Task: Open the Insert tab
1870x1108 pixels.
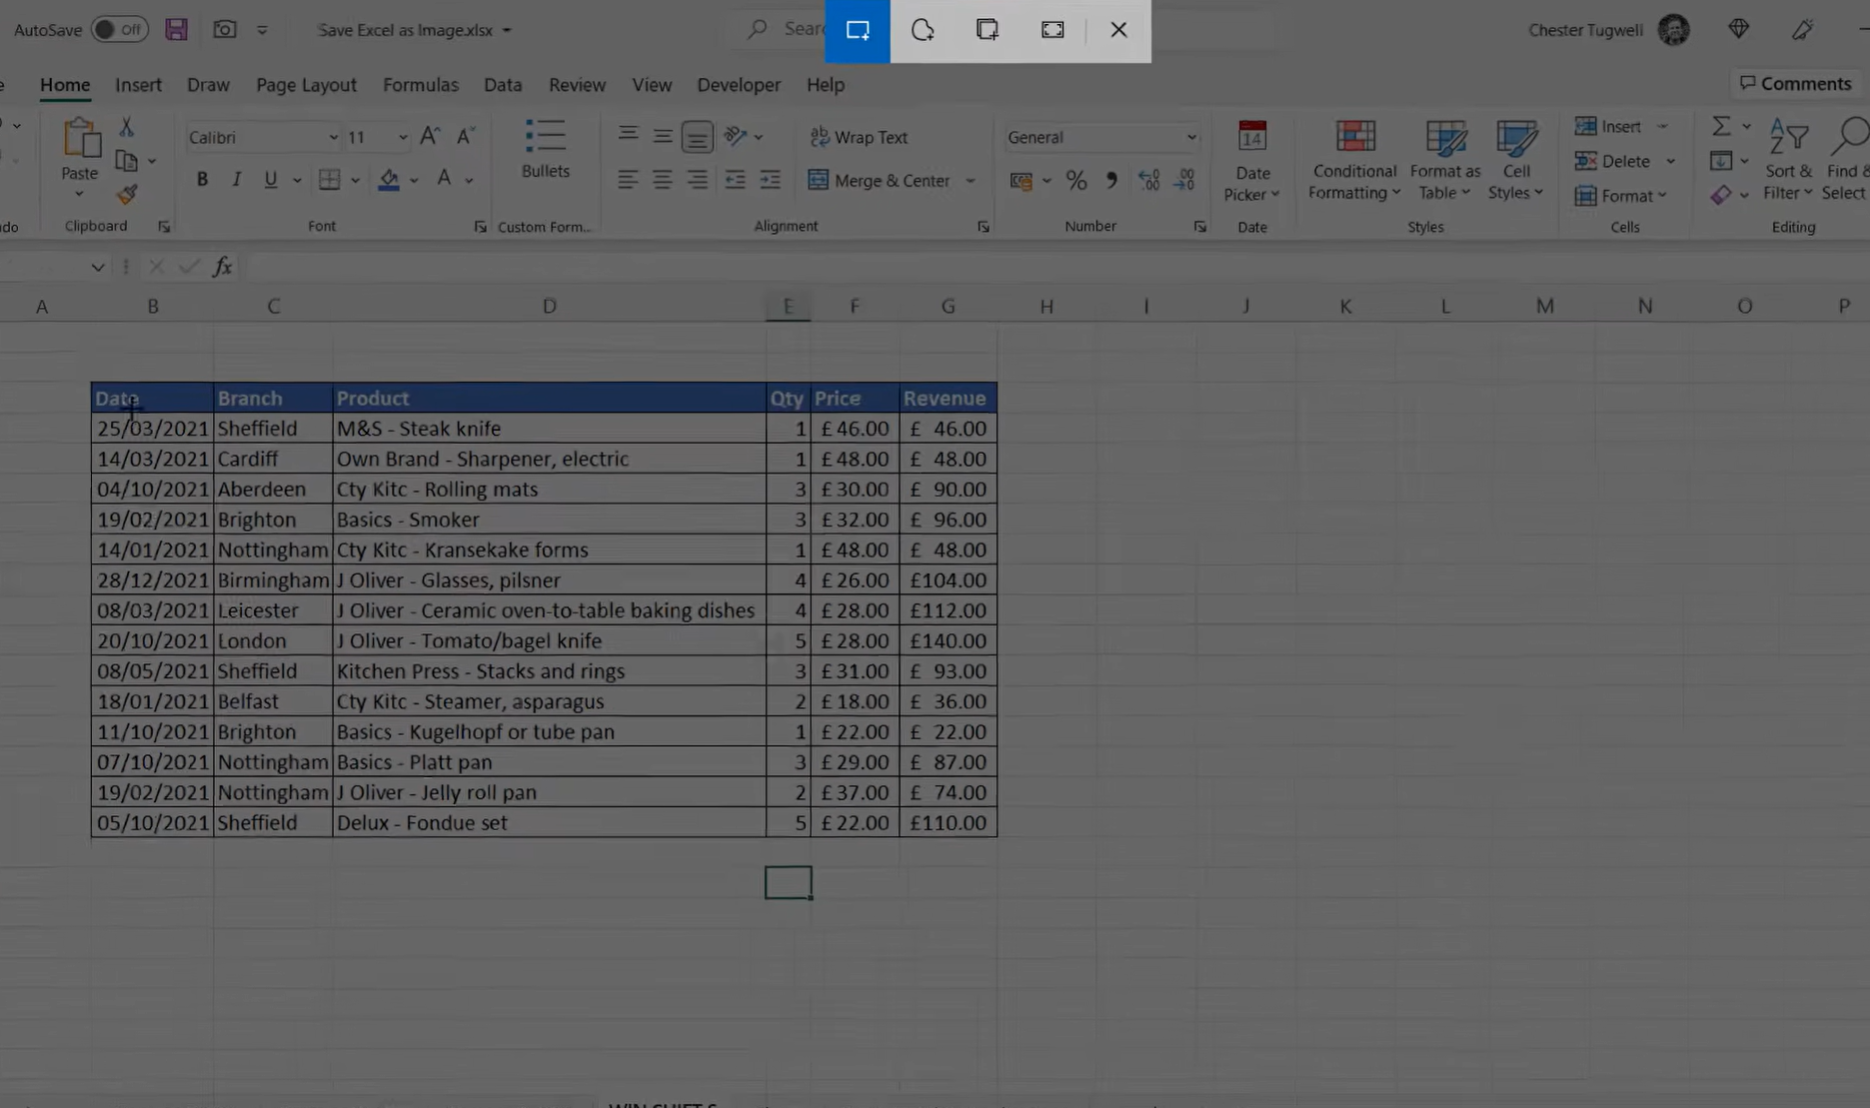Action: (x=138, y=85)
